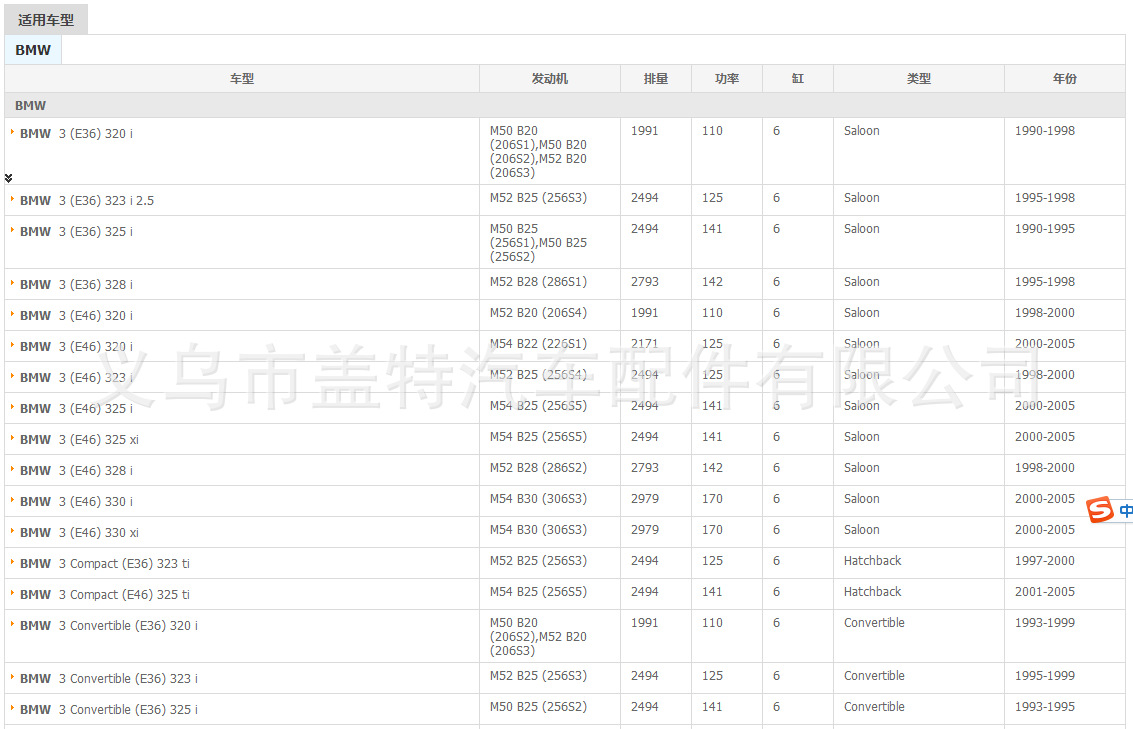Click engine cell M52 B28 (286S1)
This screenshot has width=1133, height=729.
(538, 282)
